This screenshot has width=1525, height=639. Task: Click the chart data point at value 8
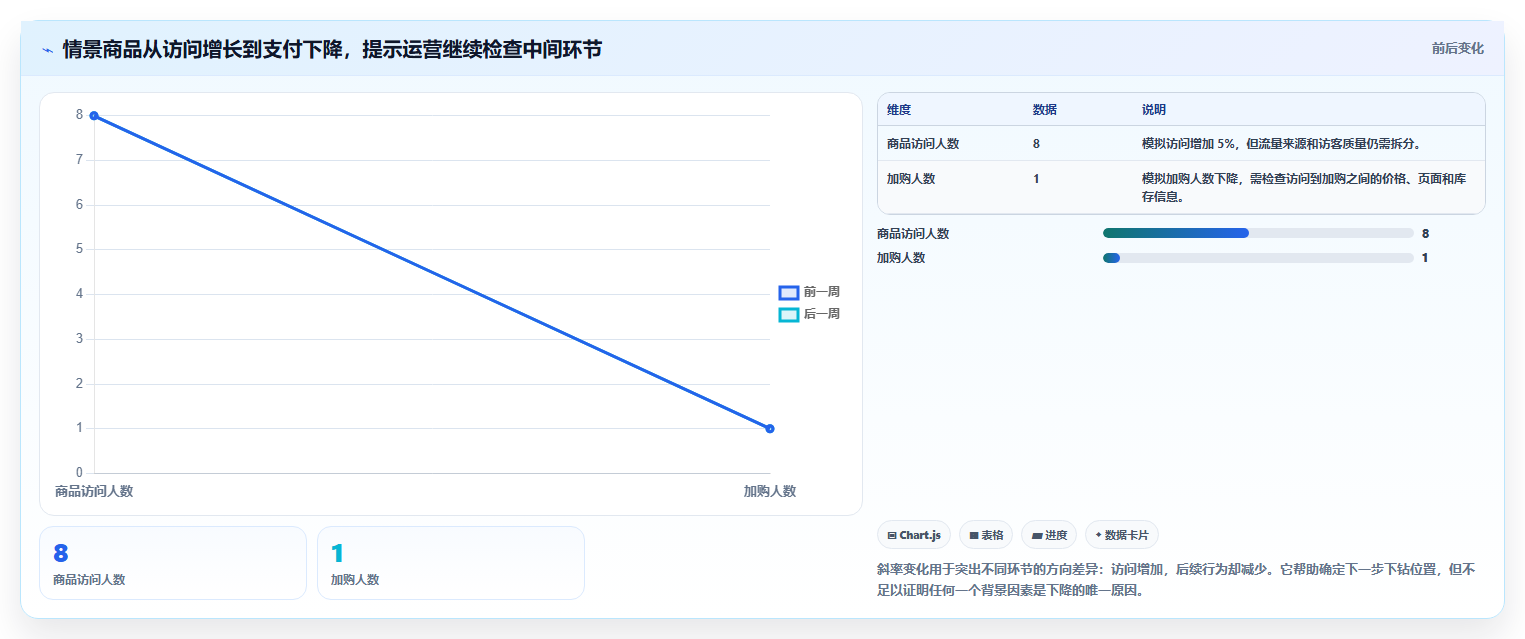[94, 115]
